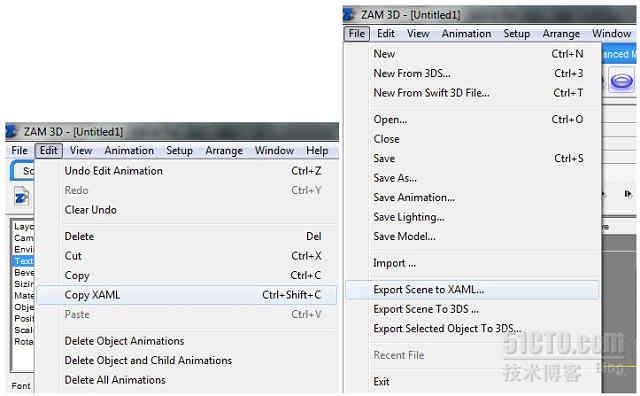Choose Save Lighting...

coord(473,217)
